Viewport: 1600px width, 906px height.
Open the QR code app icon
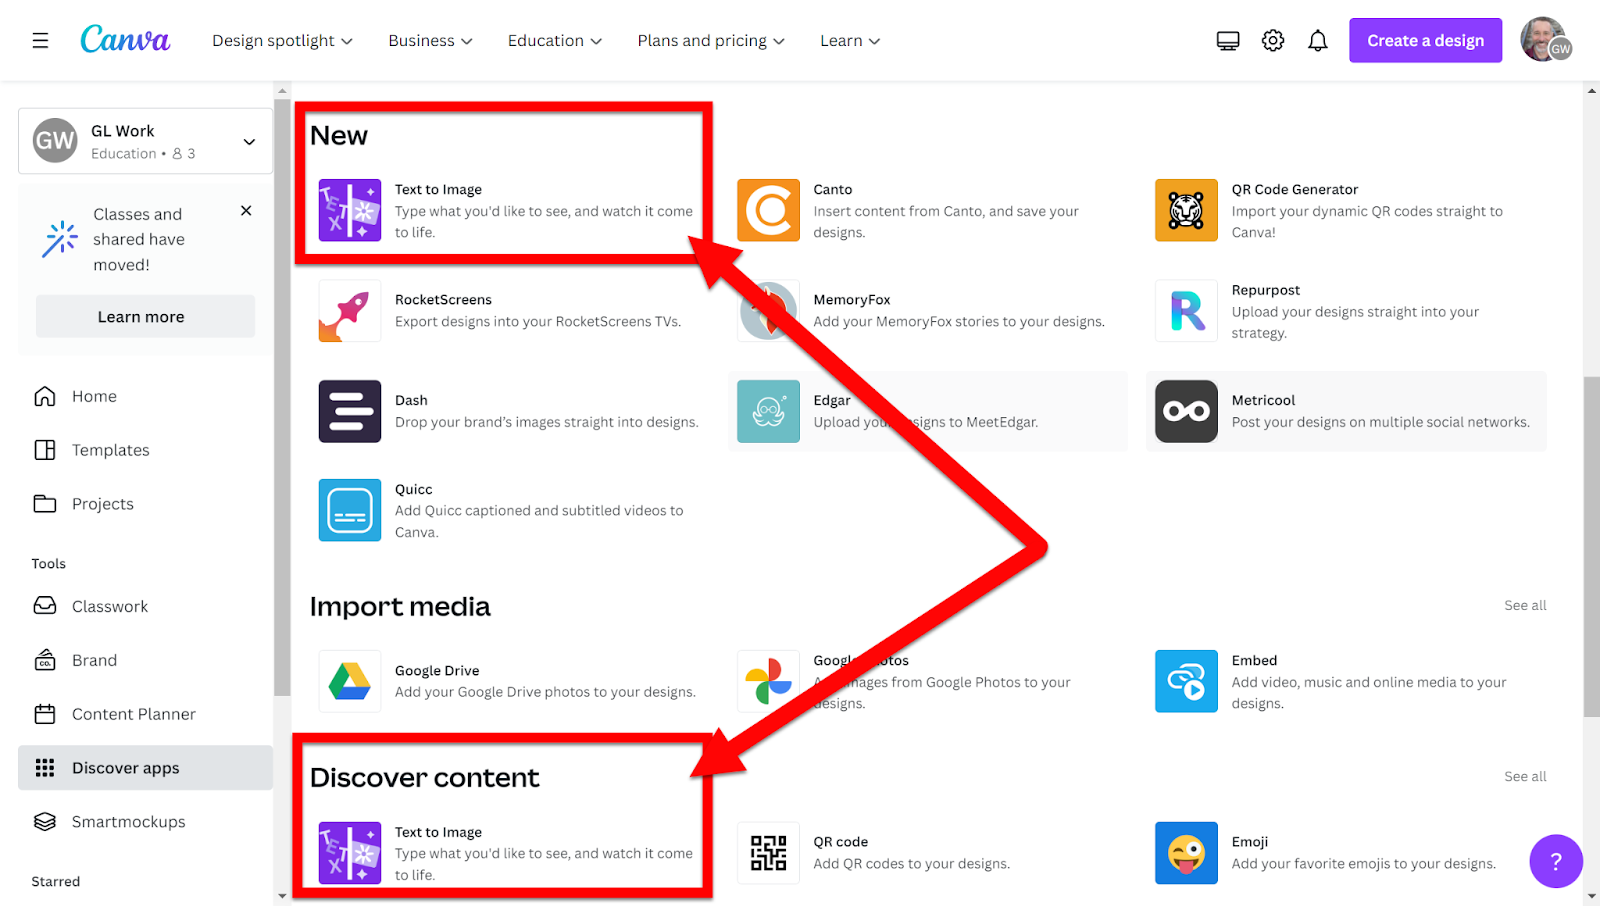click(x=768, y=853)
